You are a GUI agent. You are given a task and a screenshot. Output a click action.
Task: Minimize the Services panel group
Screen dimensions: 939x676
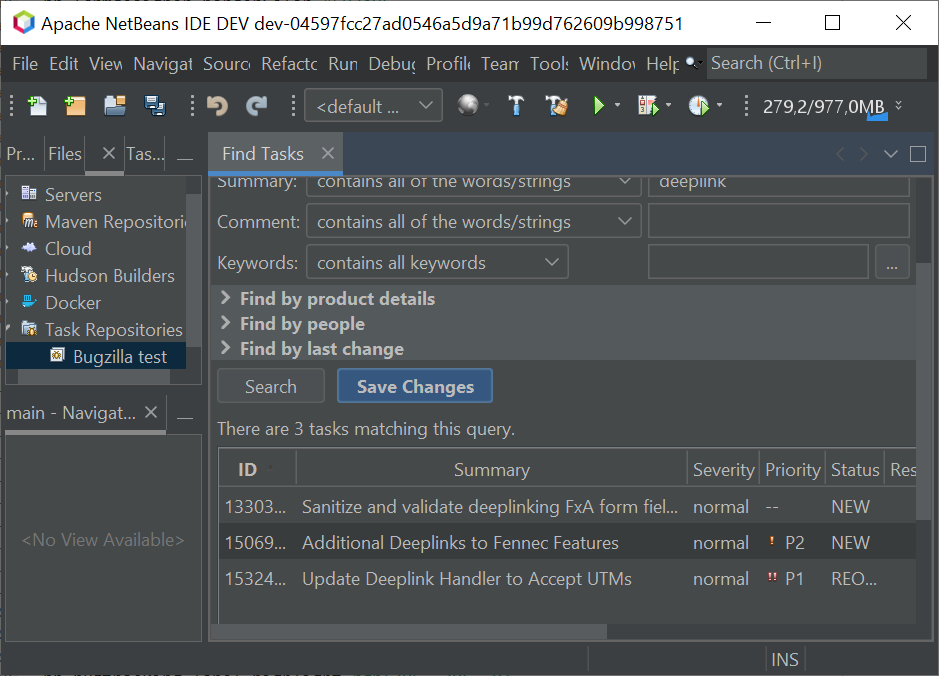(185, 157)
